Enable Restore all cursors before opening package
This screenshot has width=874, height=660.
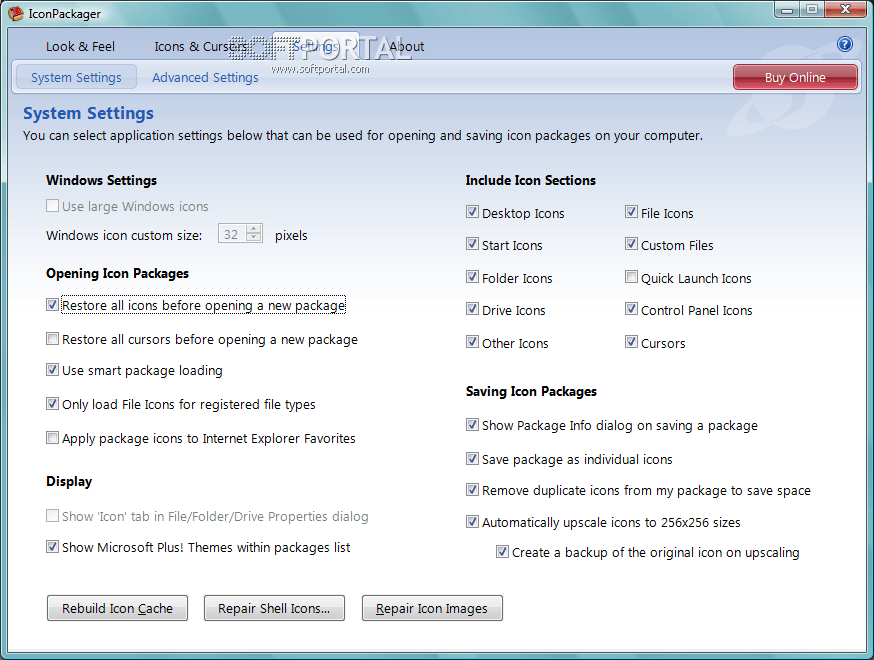(x=52, y=338)
